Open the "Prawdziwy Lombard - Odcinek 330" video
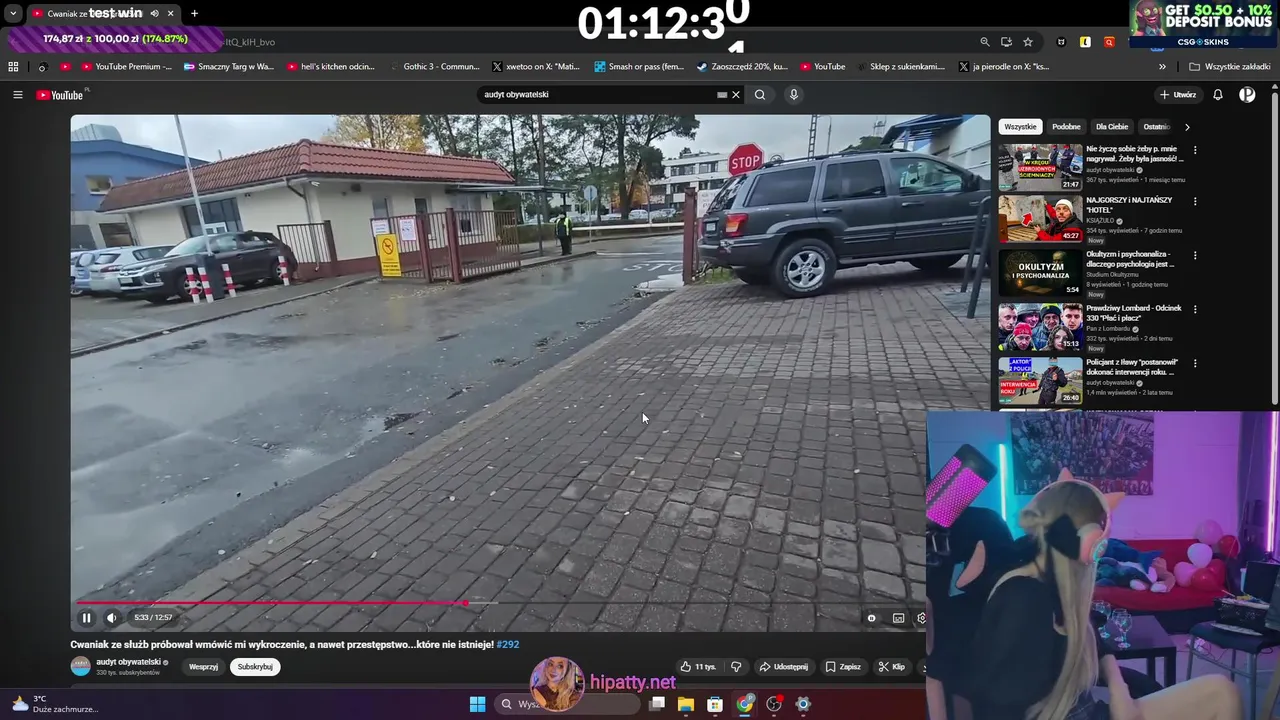Viewport: 1280px width, 720px height. click(1040, 327)
